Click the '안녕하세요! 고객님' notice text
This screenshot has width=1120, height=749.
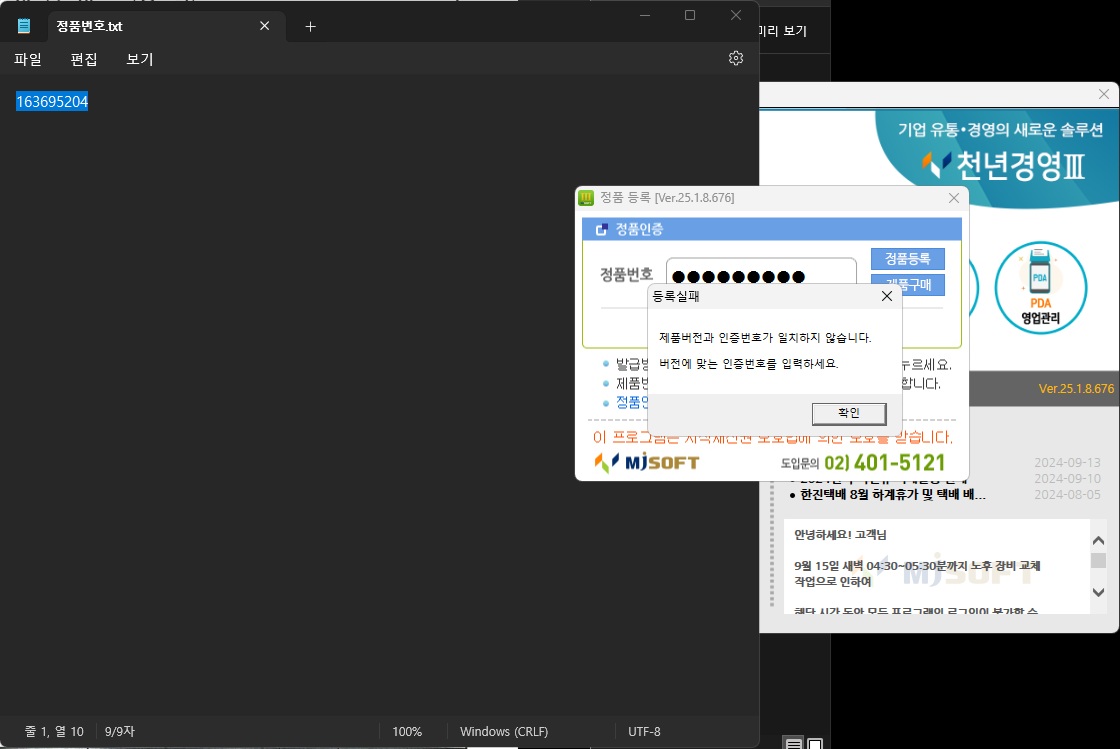tap(840, 535)
